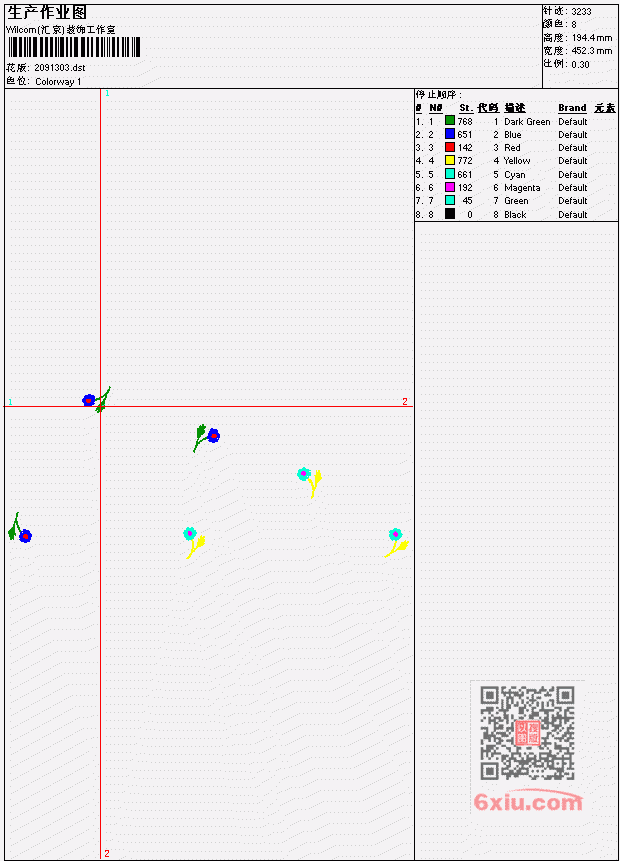Click the 生产作业图 title

47,13
